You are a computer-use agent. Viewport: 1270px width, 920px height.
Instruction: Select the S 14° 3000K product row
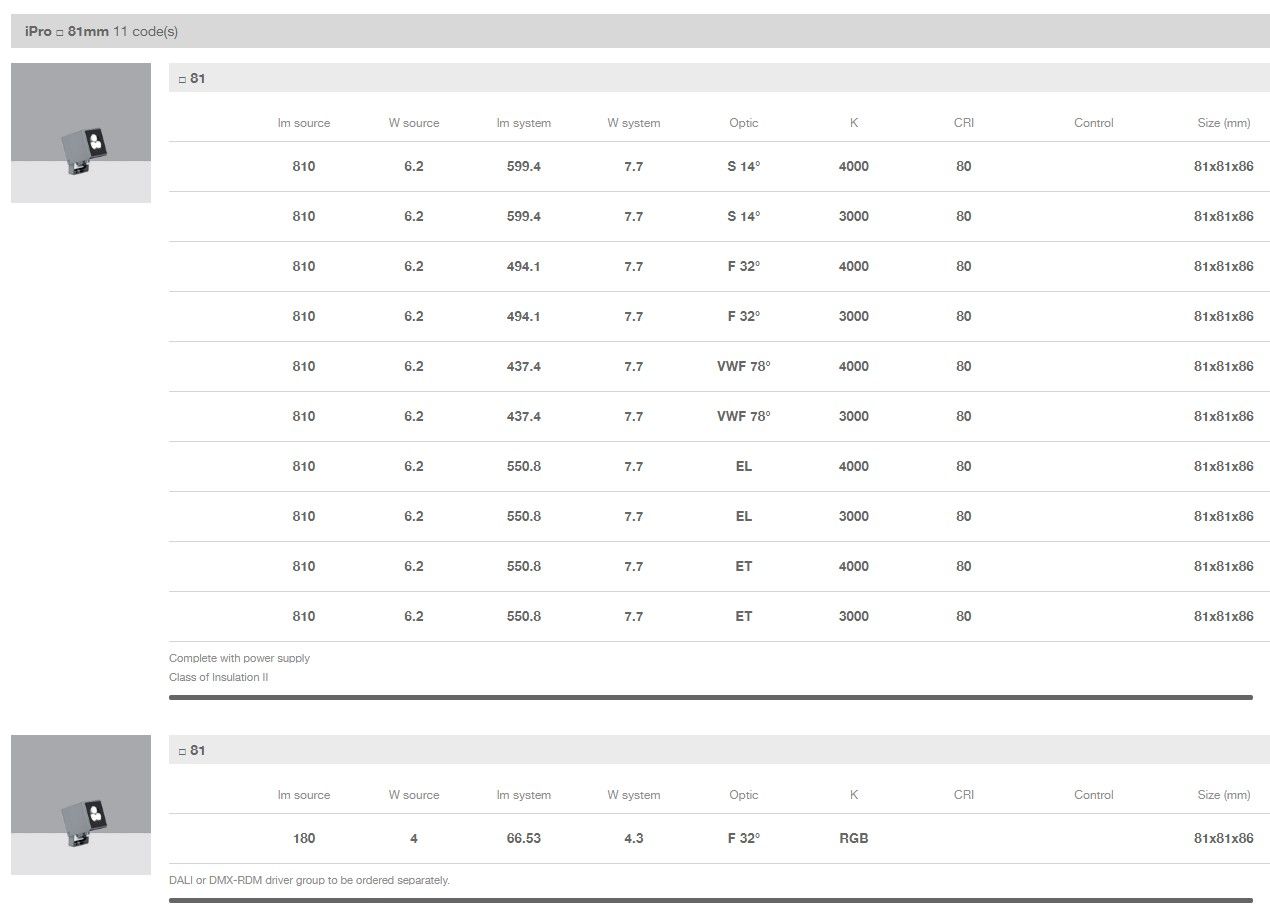(x=718, y=217)
